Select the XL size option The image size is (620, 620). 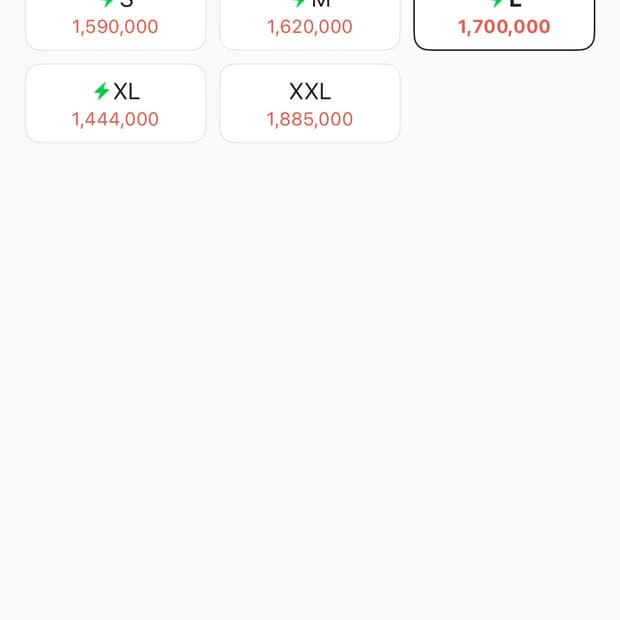(x=115, y=104)
